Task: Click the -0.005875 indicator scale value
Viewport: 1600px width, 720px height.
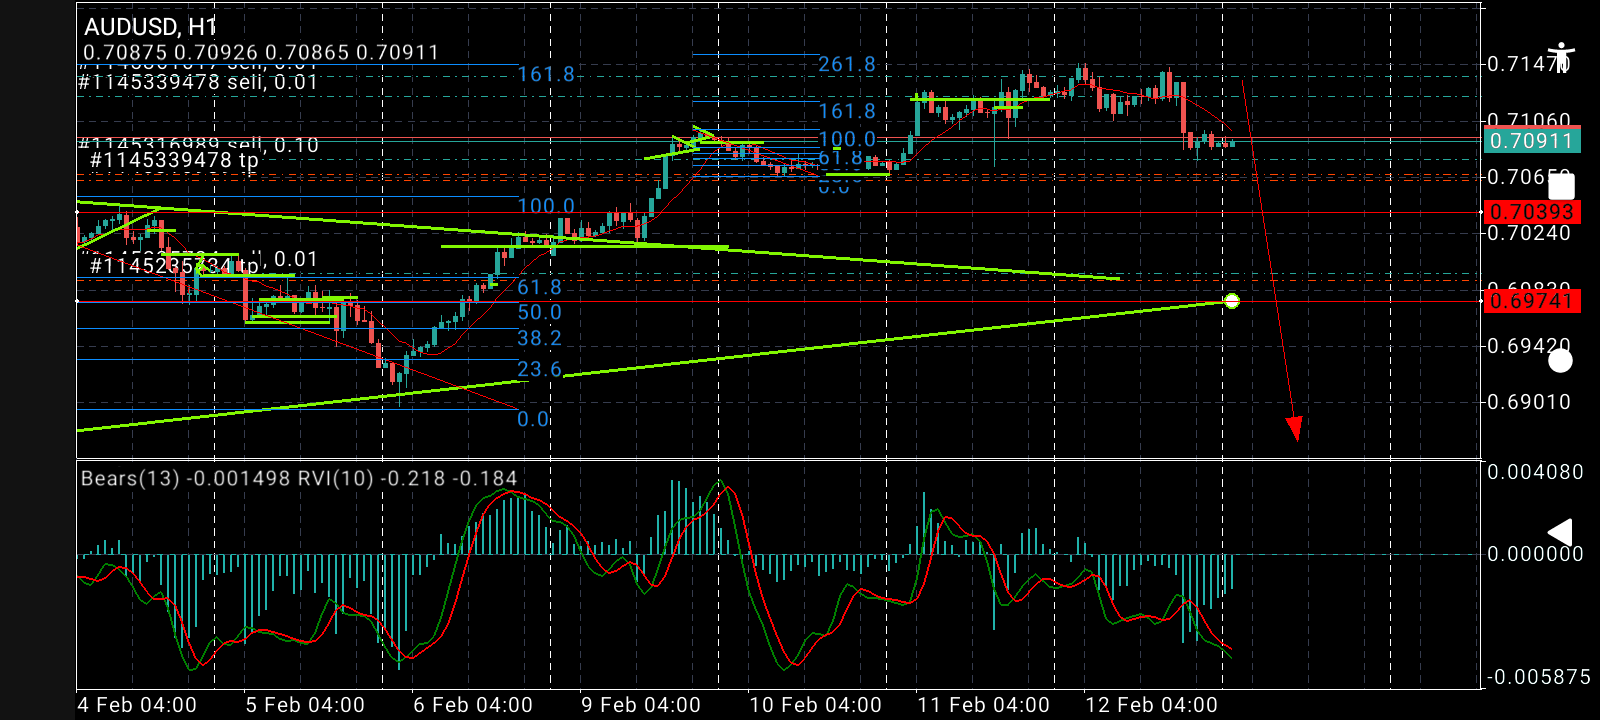Action: (x=1538, y=677)
